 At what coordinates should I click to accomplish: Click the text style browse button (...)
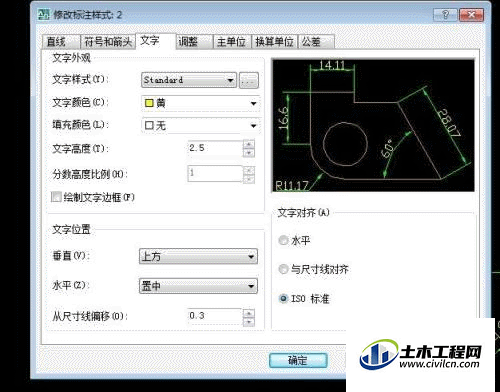coord(249,80)
